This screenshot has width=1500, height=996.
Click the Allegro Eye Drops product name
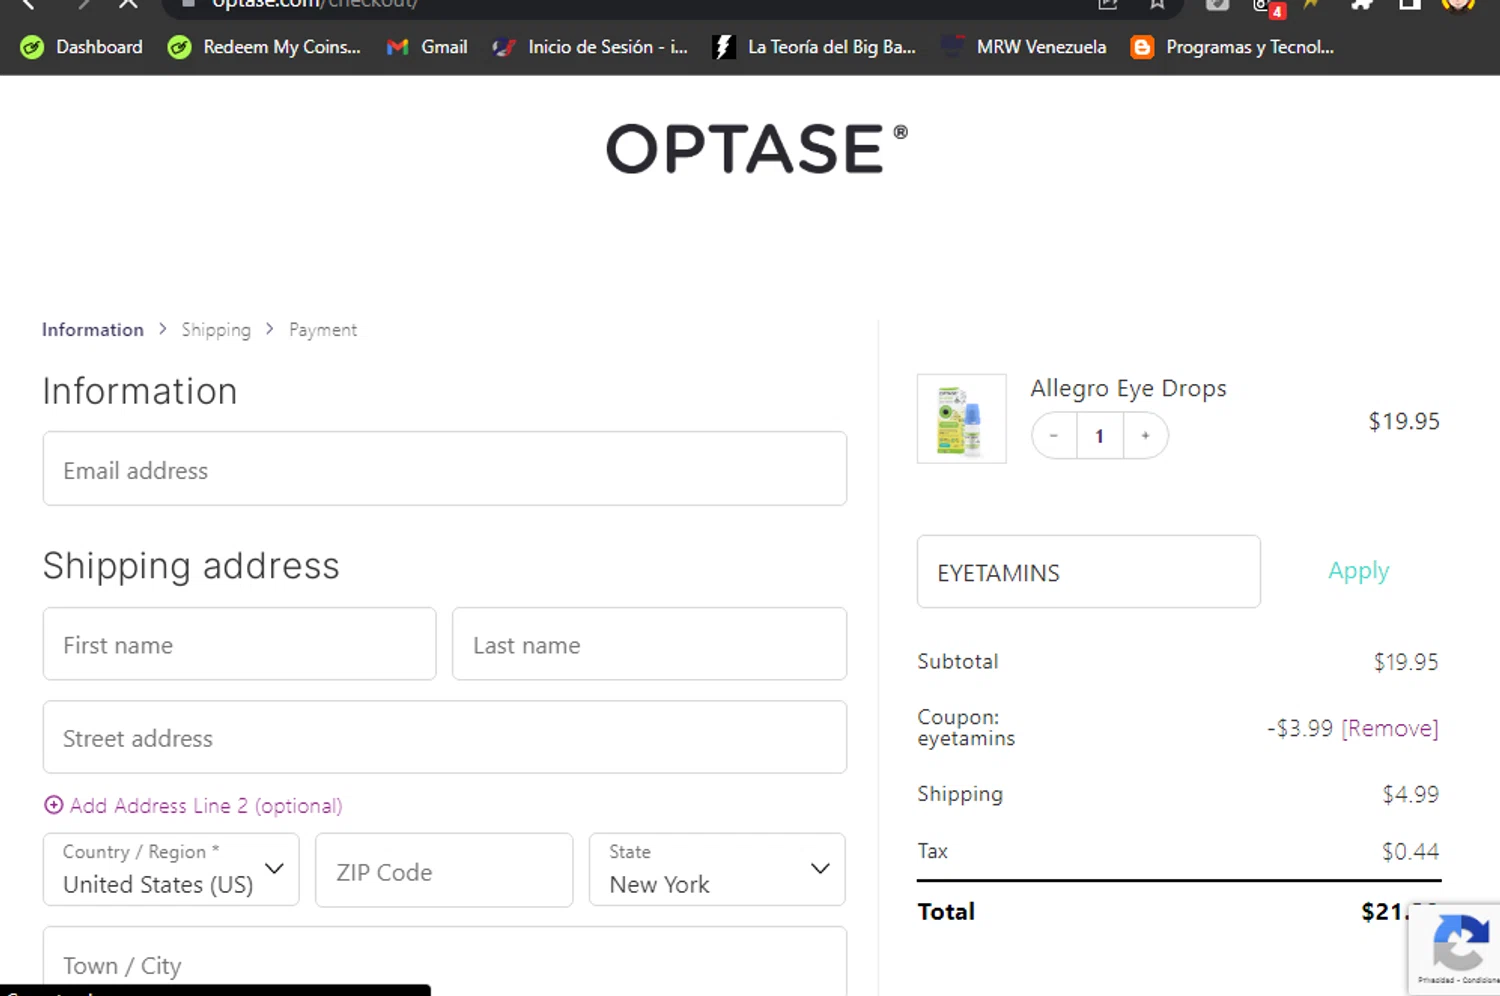tap(1129, 388)
